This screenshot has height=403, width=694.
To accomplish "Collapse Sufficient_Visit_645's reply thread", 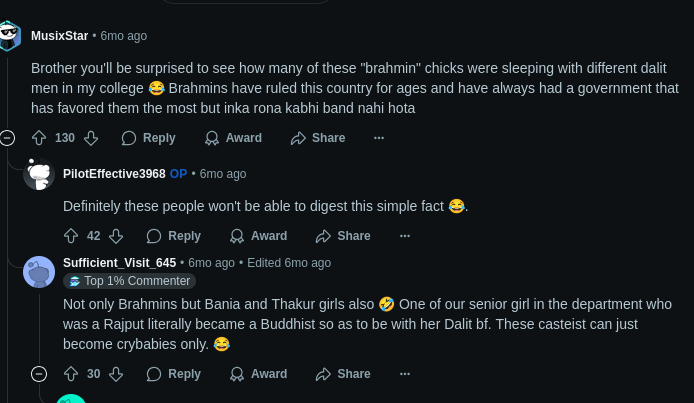I will [x=39, y=374].
